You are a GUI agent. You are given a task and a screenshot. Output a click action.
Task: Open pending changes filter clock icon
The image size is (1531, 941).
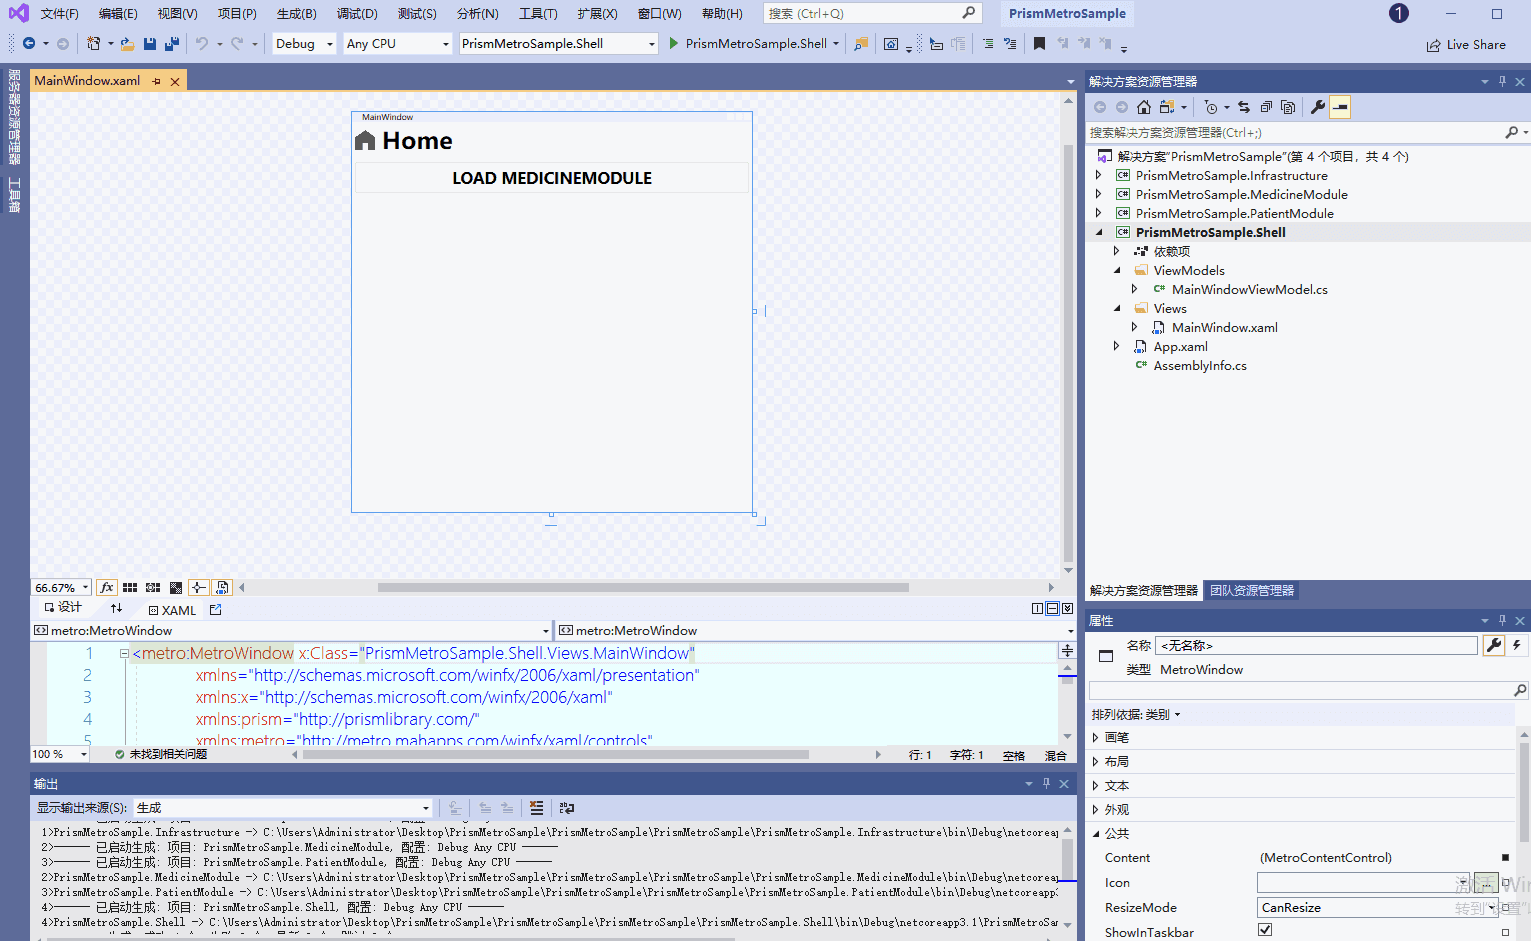1211,107
